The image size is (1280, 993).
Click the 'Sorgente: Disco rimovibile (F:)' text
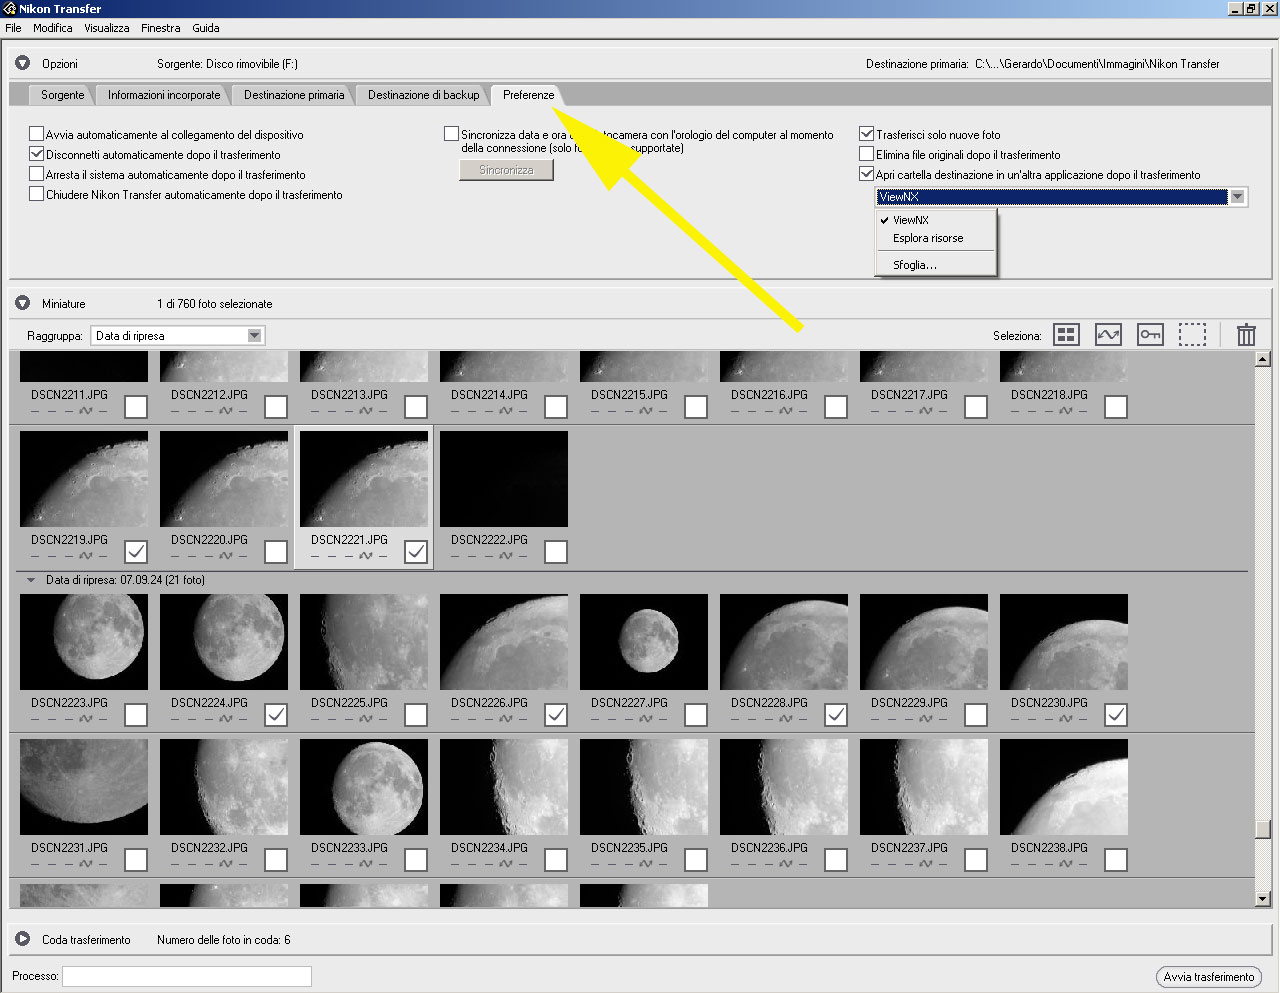[x=227, y=64]
